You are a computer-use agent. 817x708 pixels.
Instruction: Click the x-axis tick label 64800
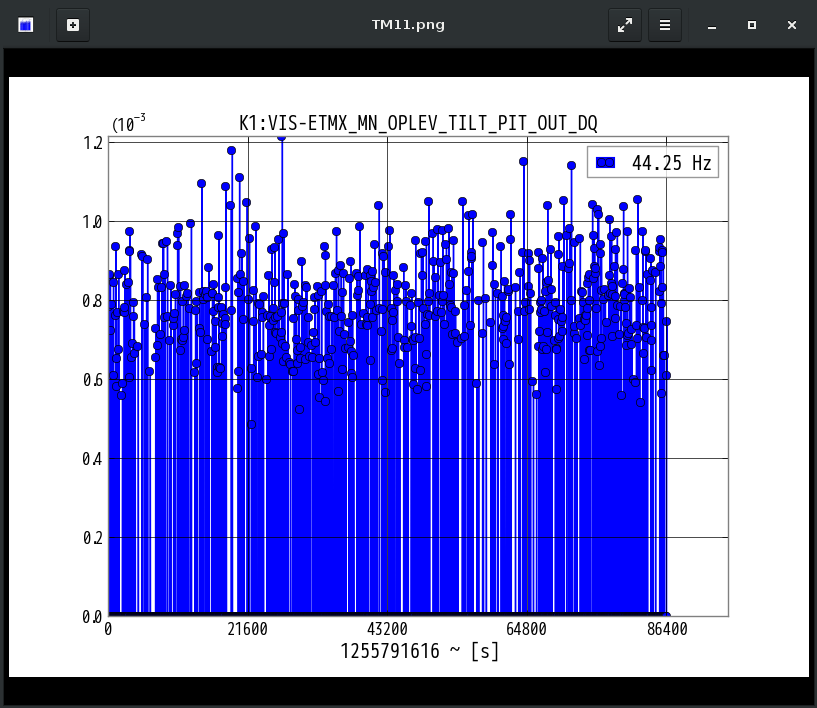(x=527, y=629)
